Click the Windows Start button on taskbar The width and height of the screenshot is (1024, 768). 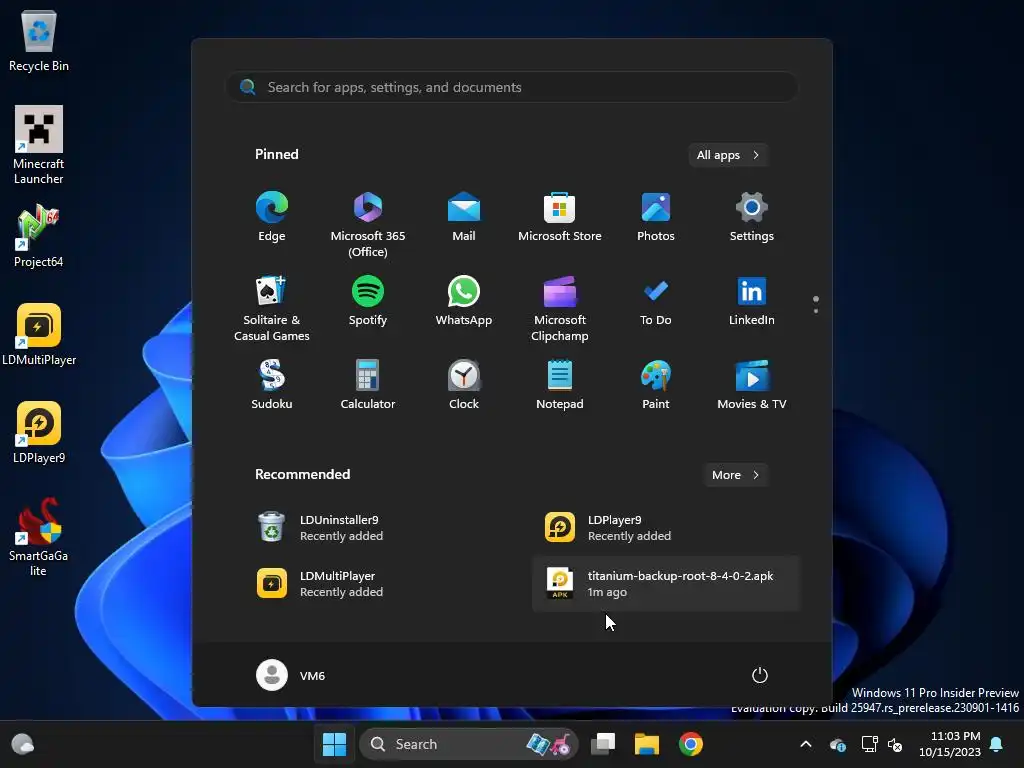pos(334,744)
